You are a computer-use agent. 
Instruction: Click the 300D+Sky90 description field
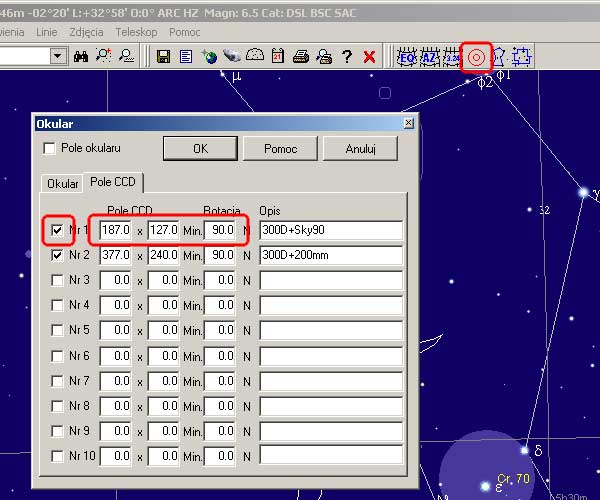(x=330, y=230)
